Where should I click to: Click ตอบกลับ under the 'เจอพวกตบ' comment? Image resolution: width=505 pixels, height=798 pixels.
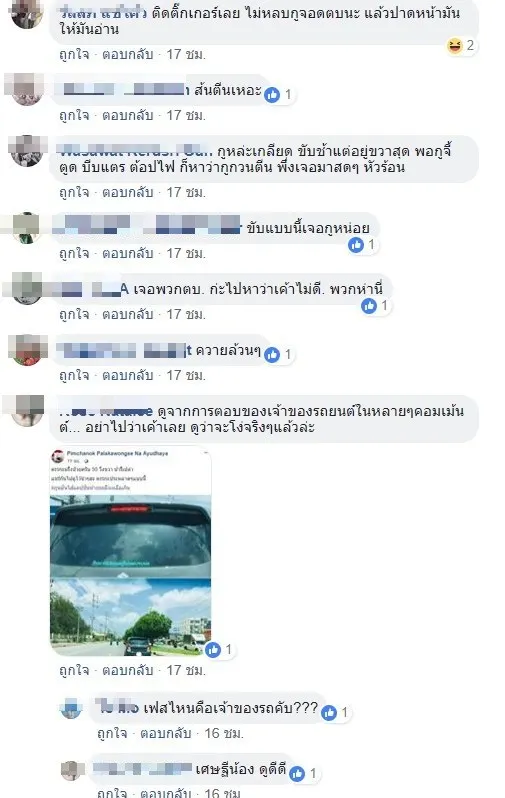coord(128,314)
